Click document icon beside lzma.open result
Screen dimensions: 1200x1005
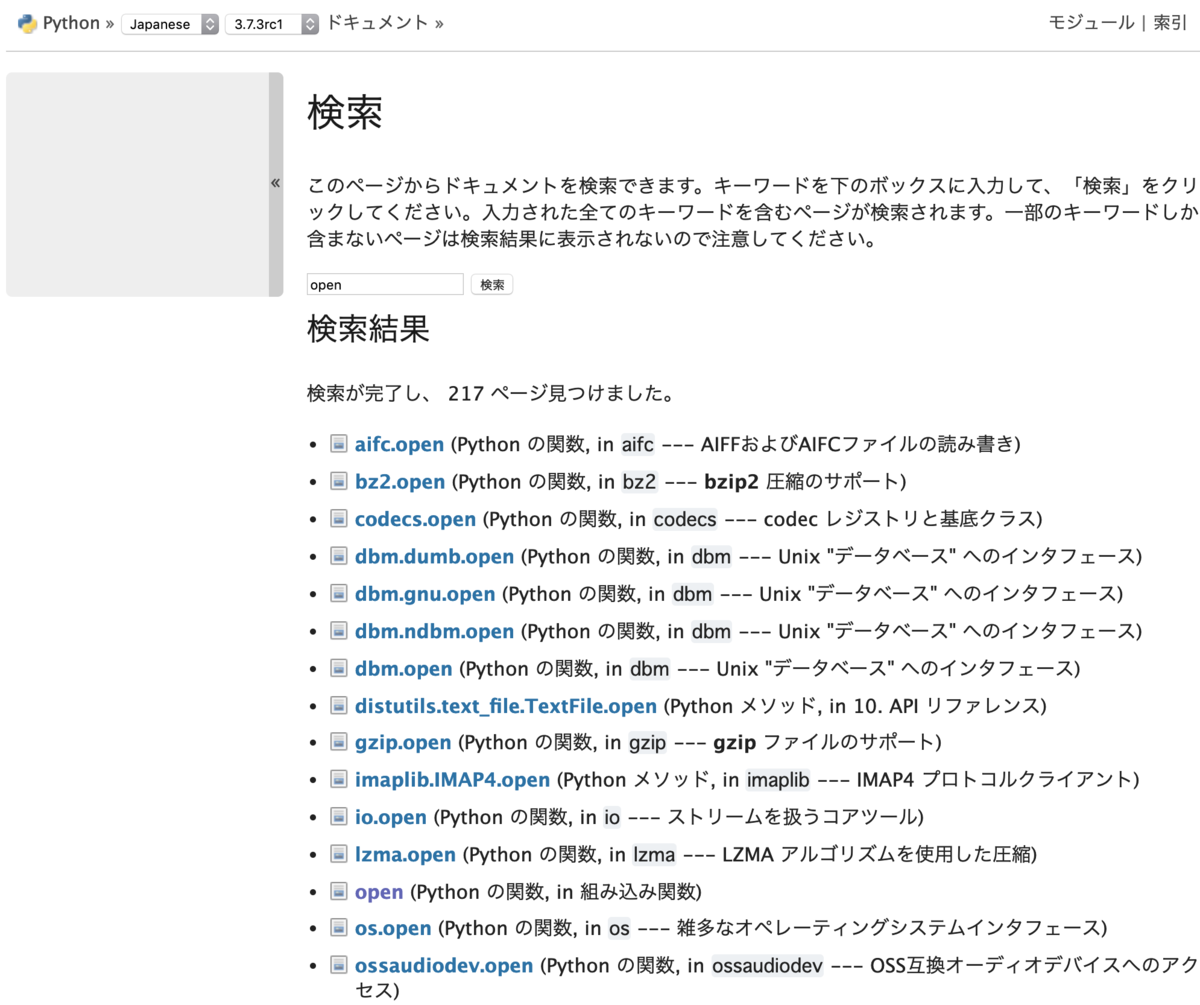338,855
